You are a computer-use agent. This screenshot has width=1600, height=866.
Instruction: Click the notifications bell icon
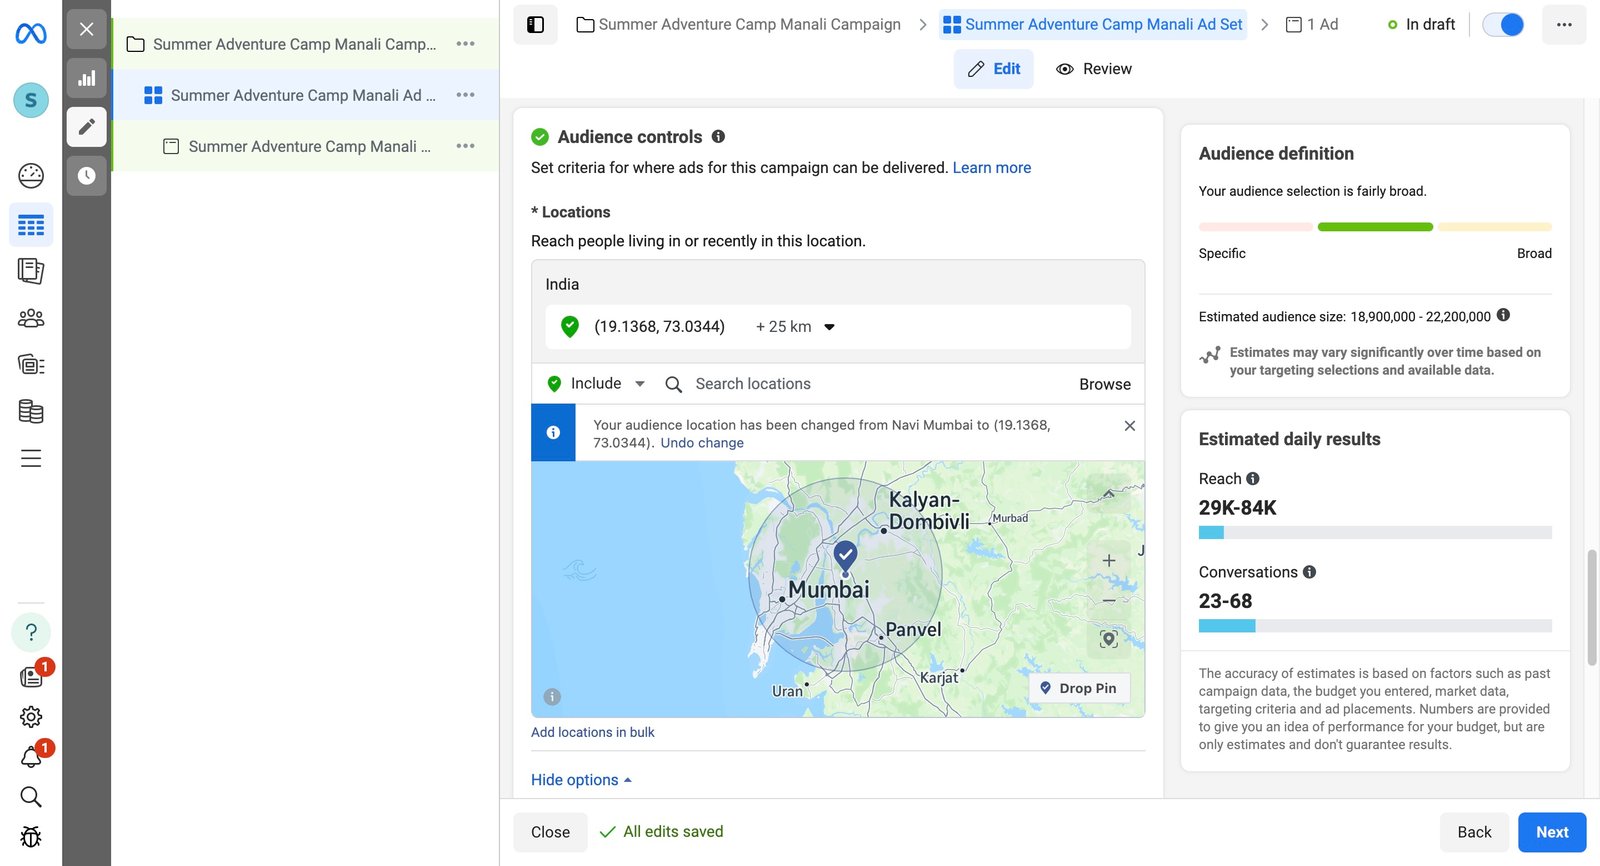31,757
